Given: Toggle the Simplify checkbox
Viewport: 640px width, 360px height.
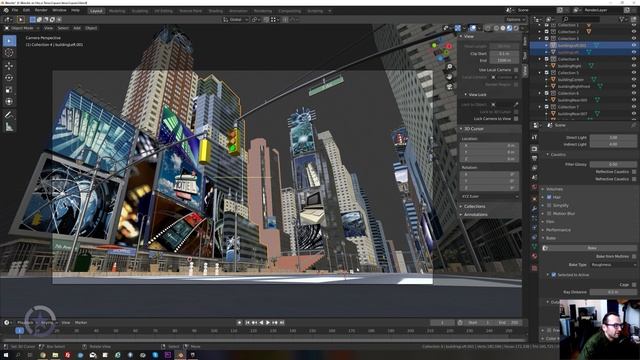Looking at the screenshot, I should point(549,205).
